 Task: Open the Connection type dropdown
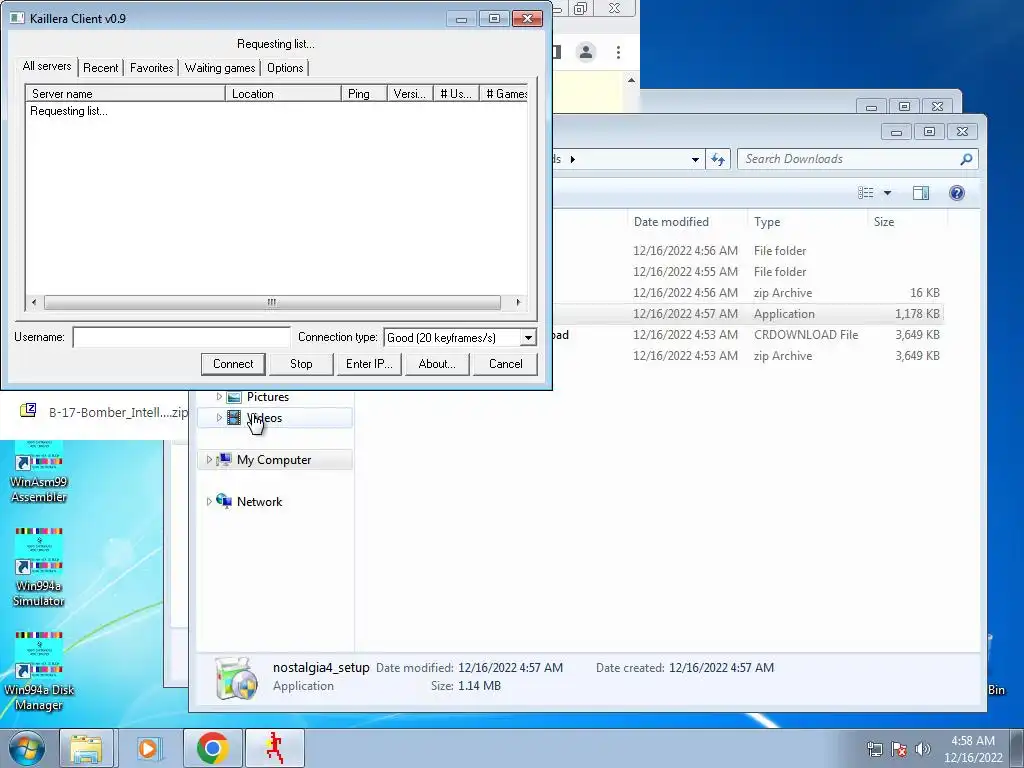click(528, 338)
